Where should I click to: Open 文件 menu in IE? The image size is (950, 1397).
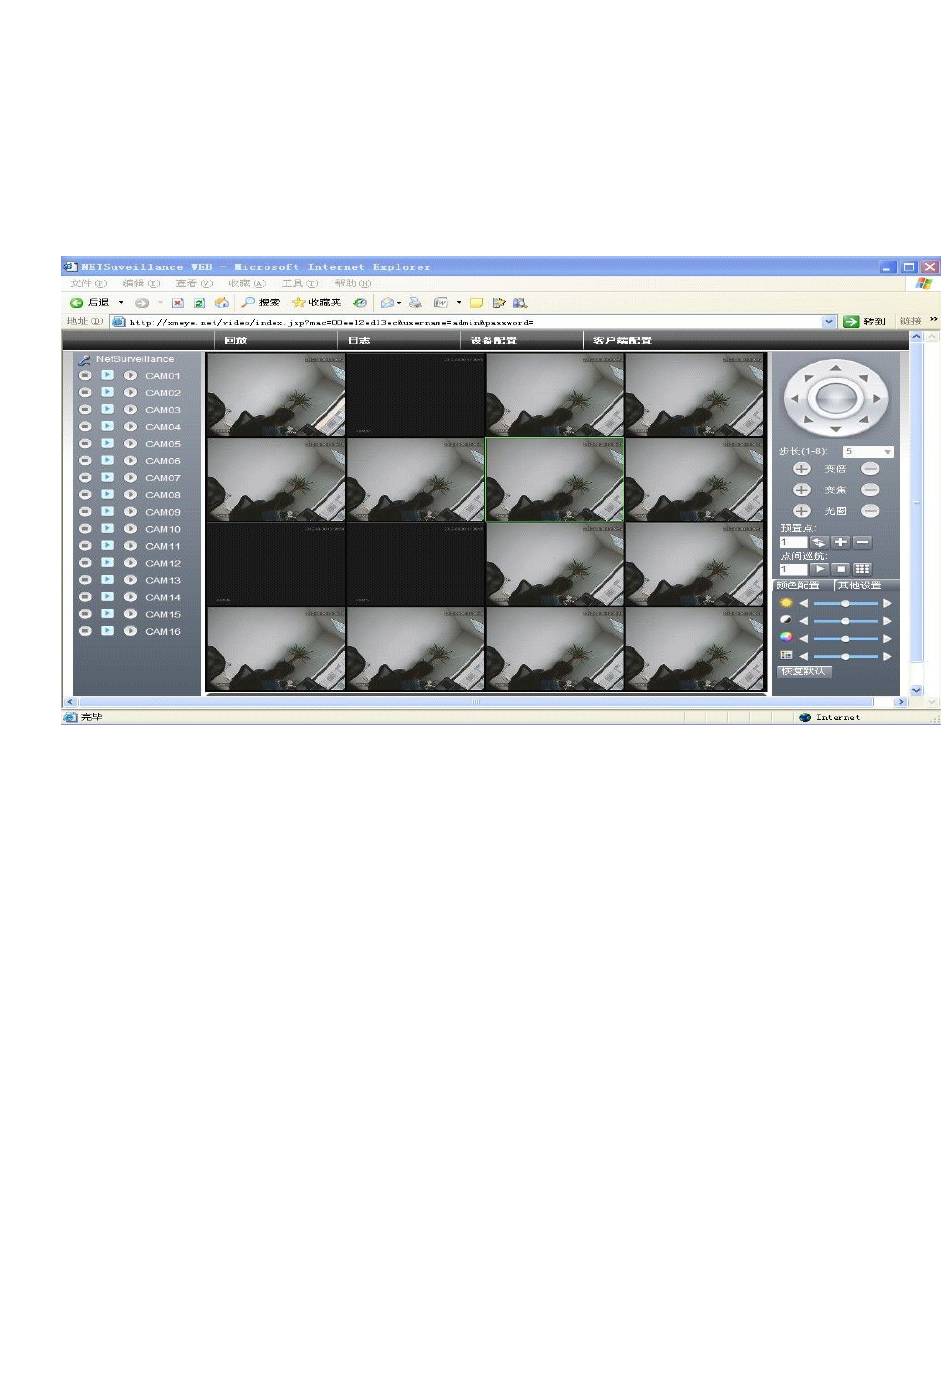[x=88, y=284]
